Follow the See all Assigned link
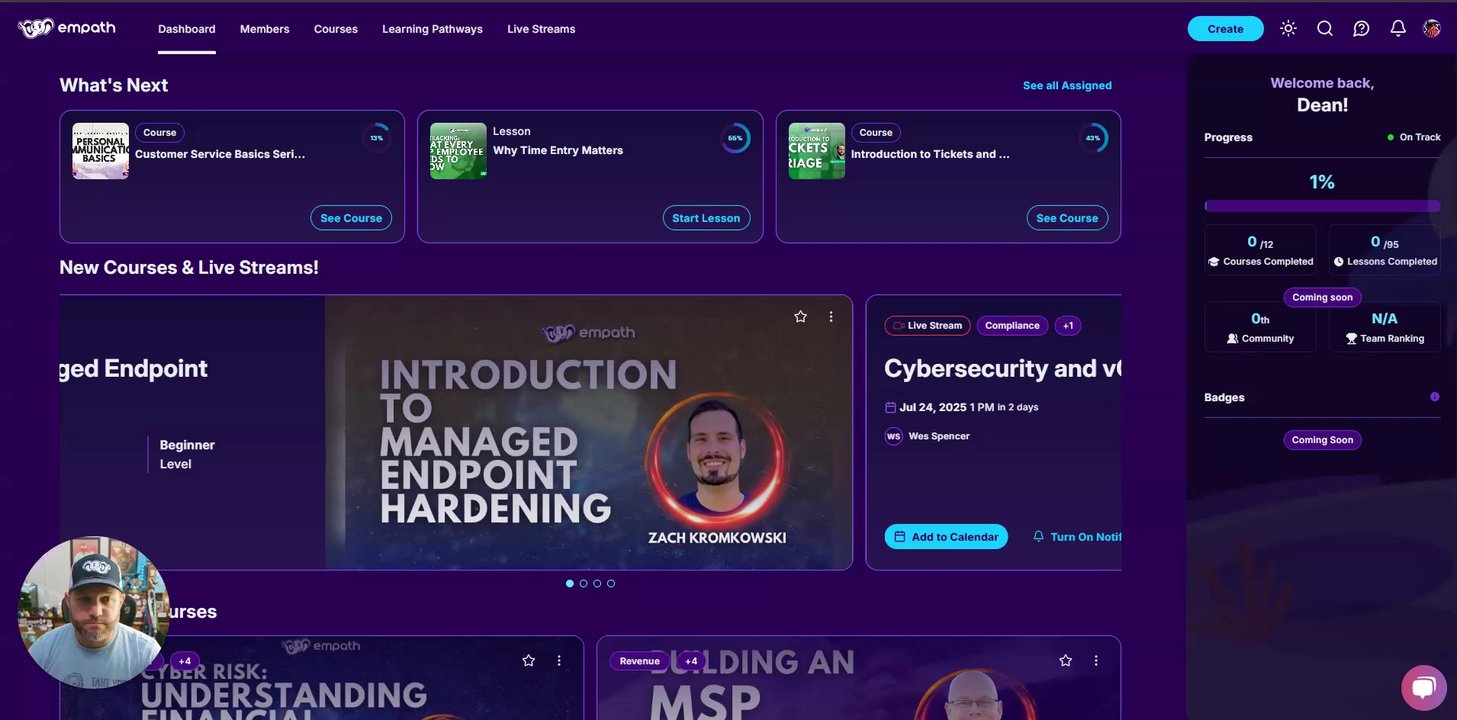 click(1067, 86)
